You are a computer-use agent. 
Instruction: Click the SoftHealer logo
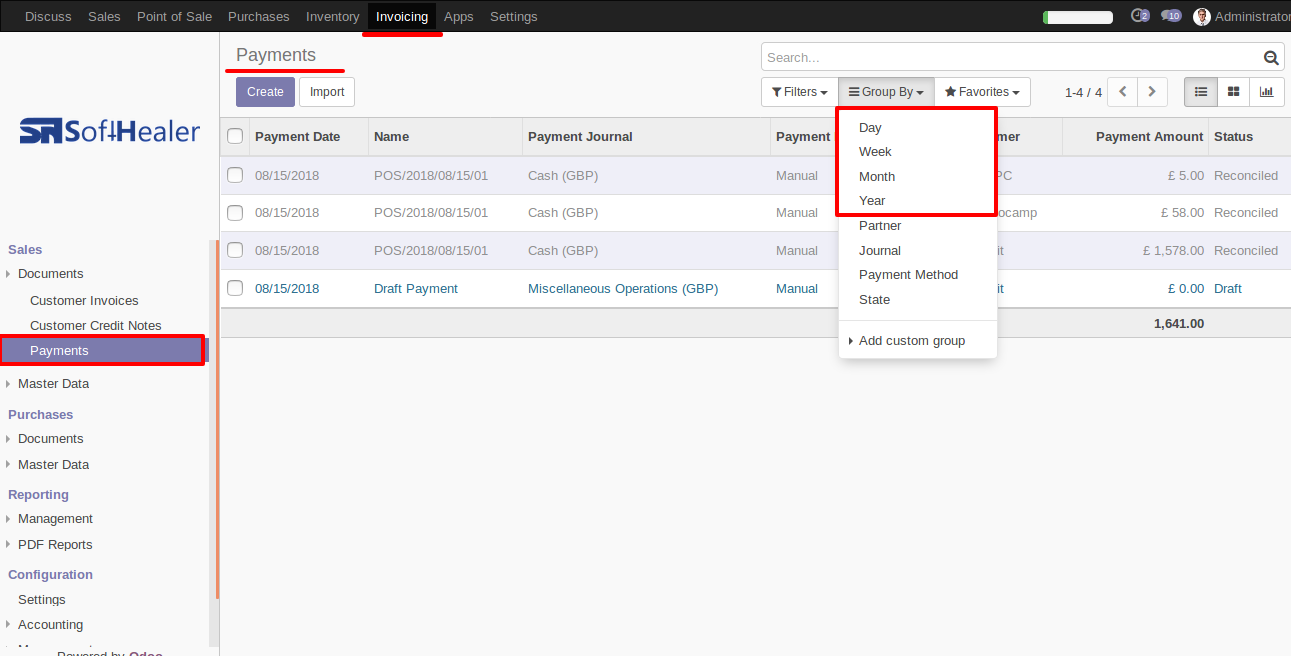110,132
